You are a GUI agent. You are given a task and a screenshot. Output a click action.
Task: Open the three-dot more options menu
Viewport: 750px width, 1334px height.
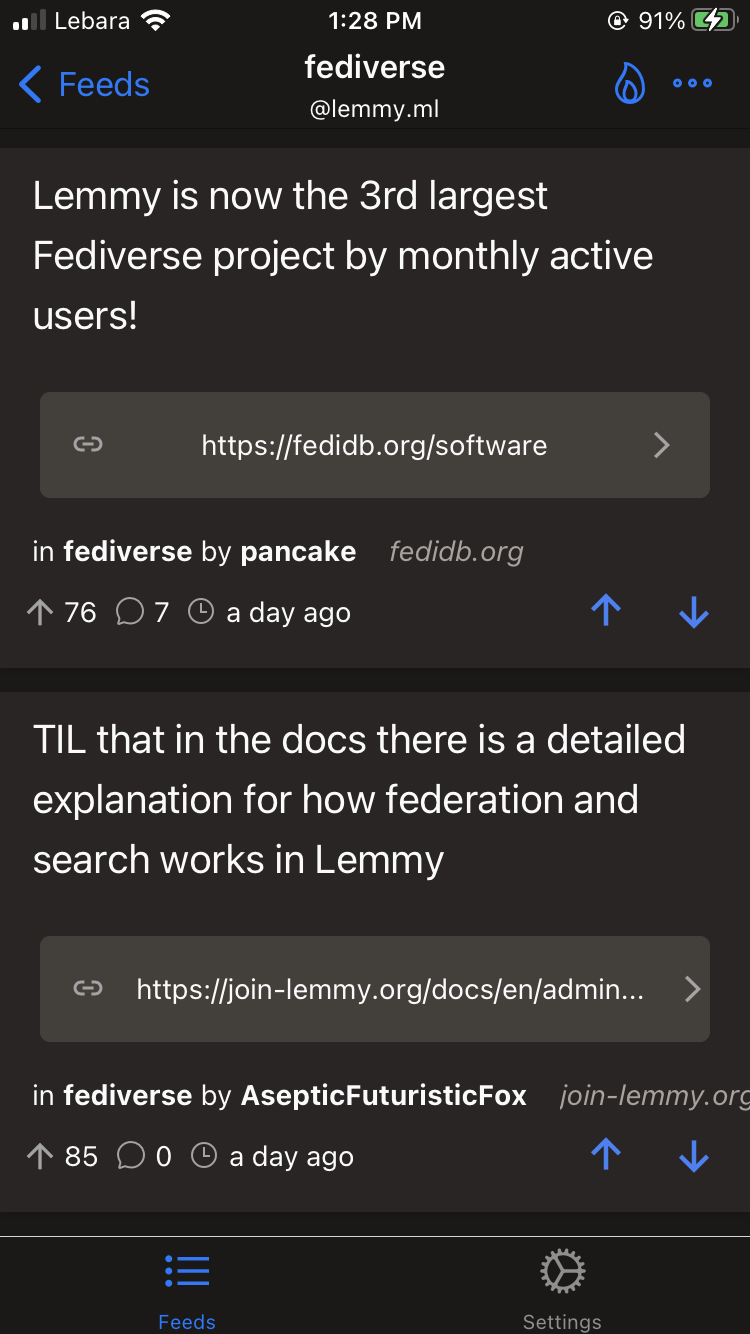(x=692, y=84)
